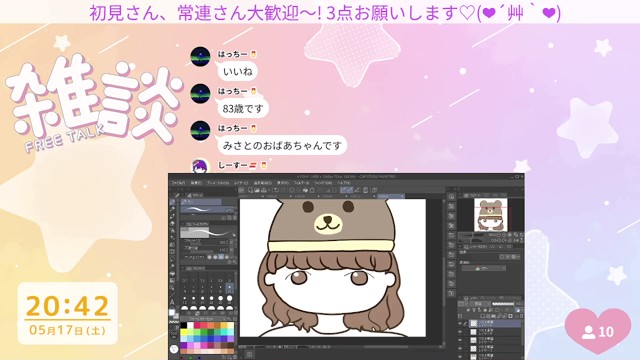
Task: Click the Fill bucket icon in the command bar
Action: point(305,190)
